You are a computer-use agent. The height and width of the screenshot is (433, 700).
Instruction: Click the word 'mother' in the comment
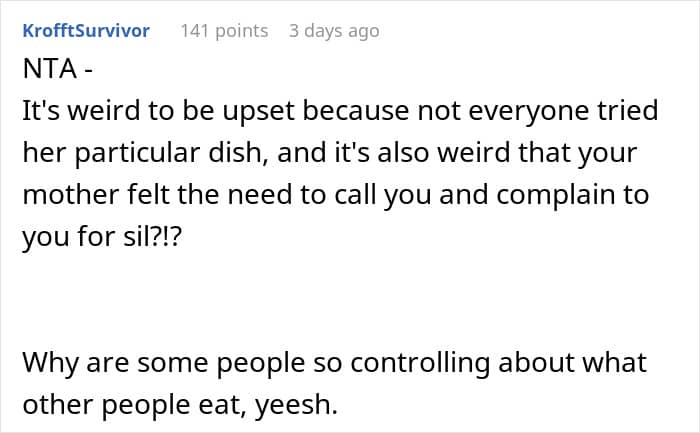[66, 195]
